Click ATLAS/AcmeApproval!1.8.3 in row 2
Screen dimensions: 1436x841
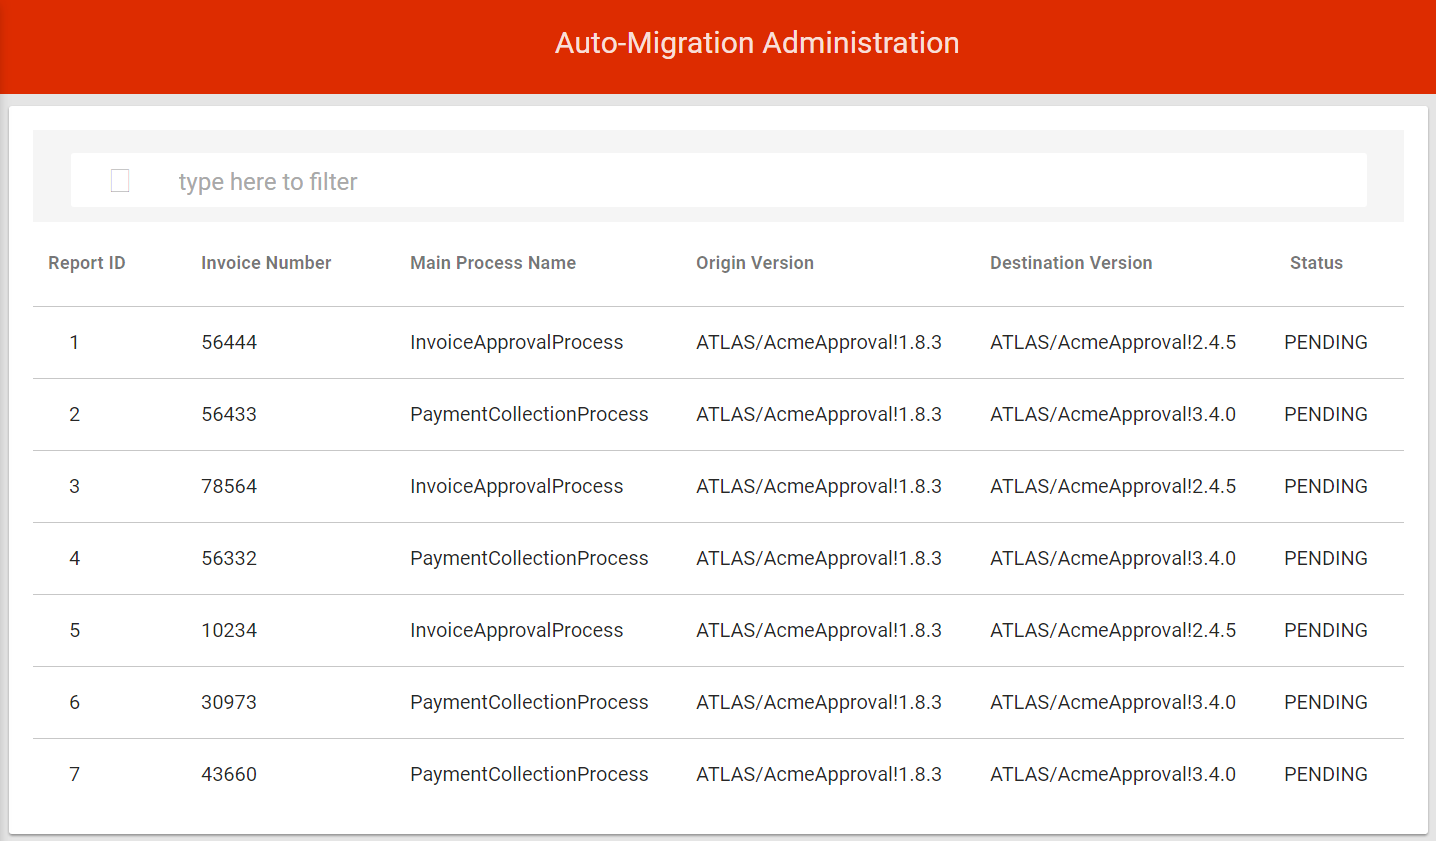coord(818,414)
